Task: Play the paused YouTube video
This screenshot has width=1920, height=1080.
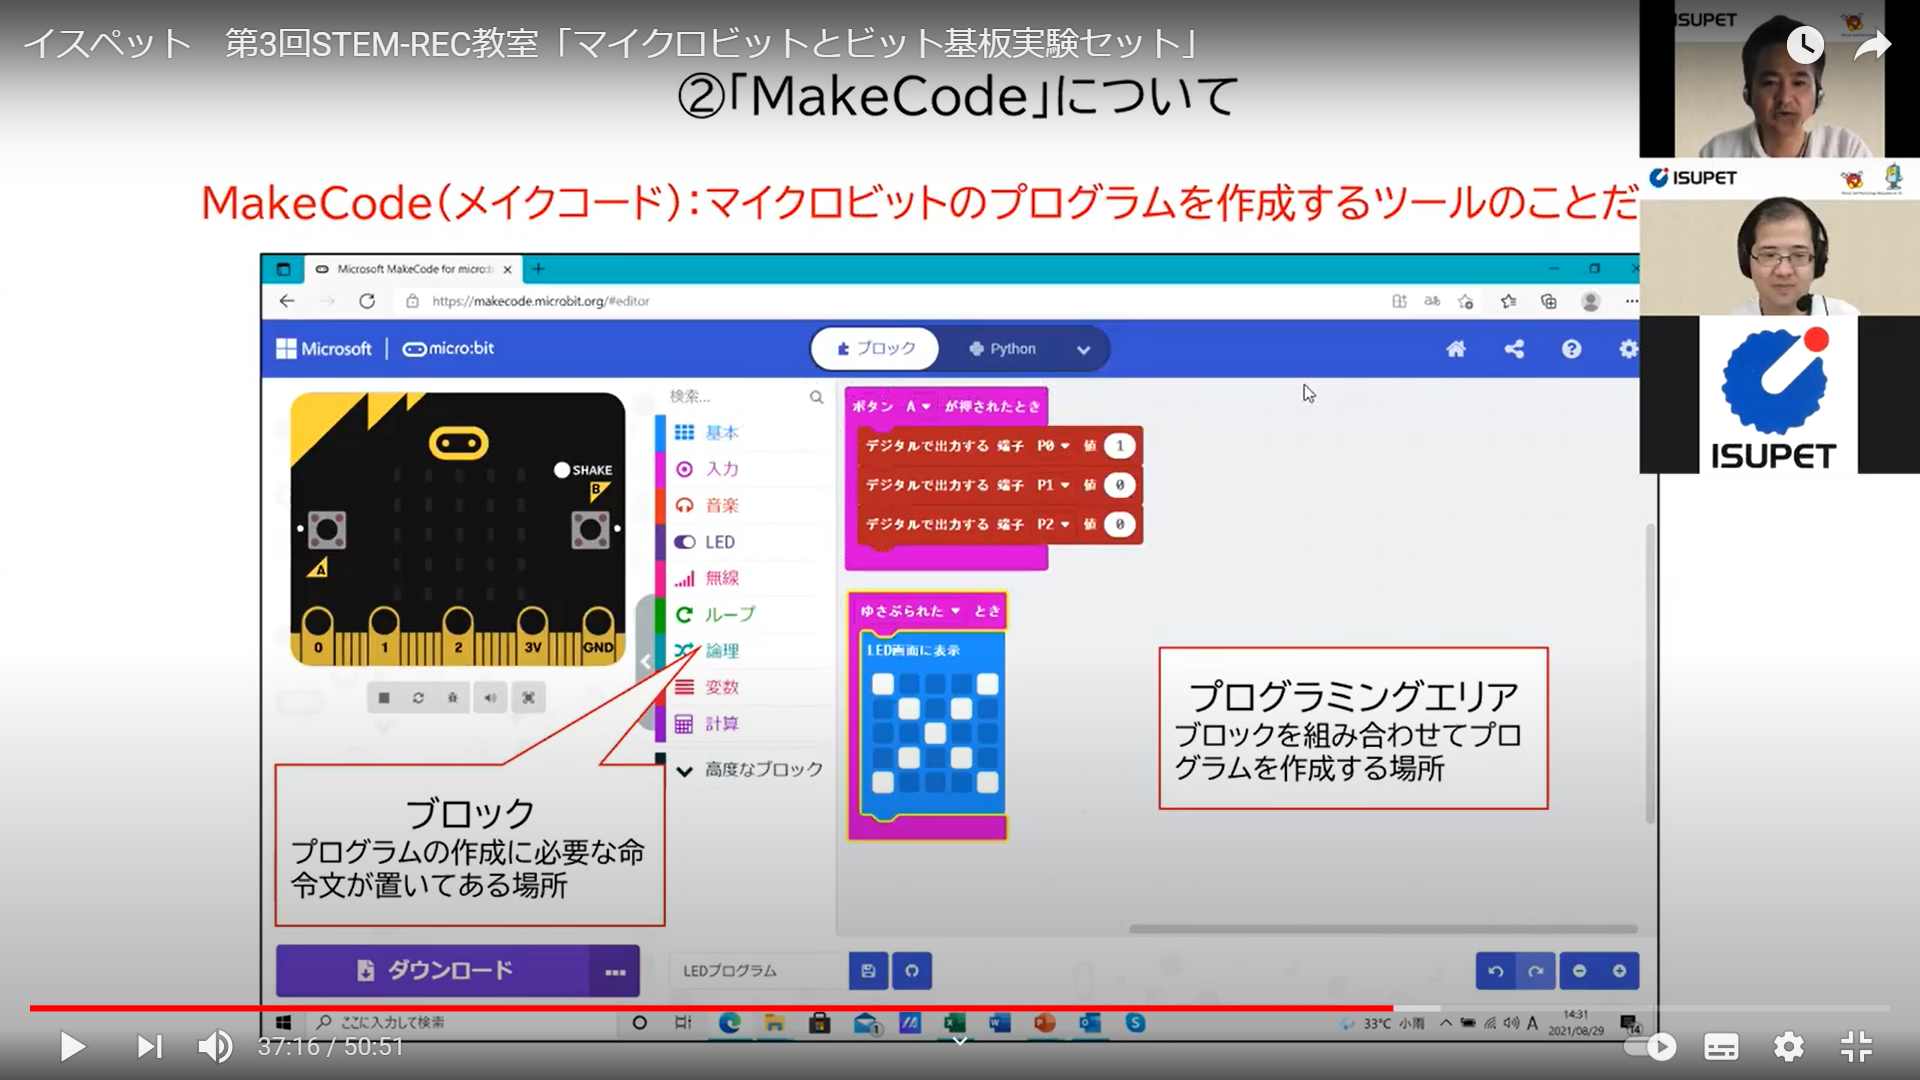Action: 72,1047
